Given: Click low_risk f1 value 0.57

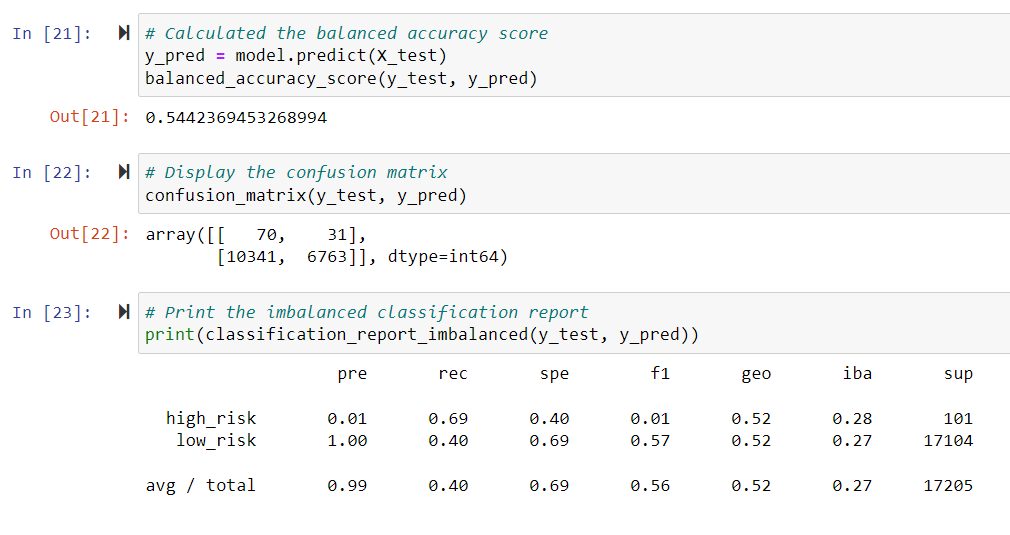Looking at the screenshot, I should tap(650, 441).
